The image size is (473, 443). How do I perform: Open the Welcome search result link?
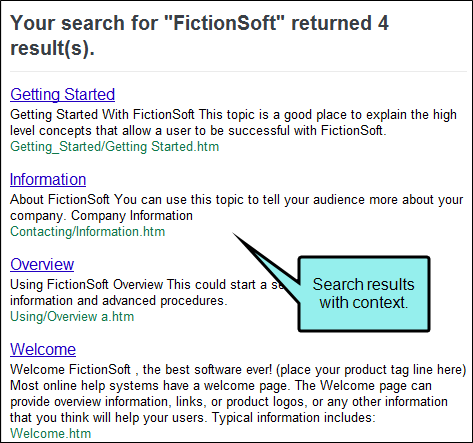click(x=43, y=349)
